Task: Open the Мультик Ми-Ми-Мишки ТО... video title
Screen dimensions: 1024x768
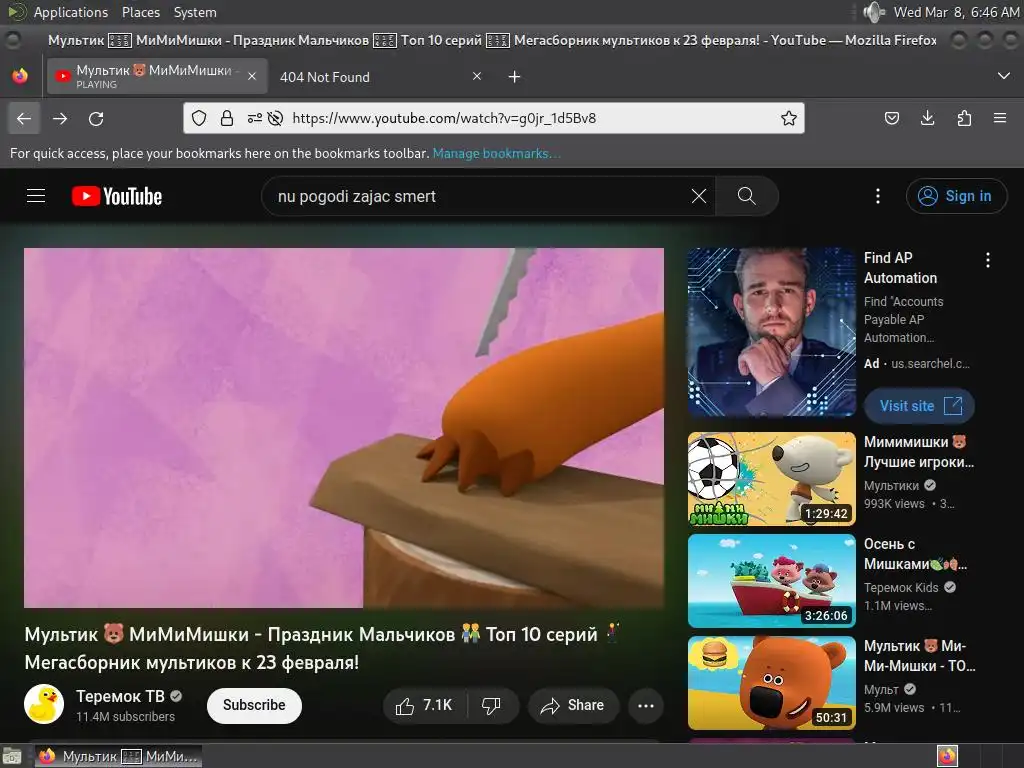Action: (920, 656)
